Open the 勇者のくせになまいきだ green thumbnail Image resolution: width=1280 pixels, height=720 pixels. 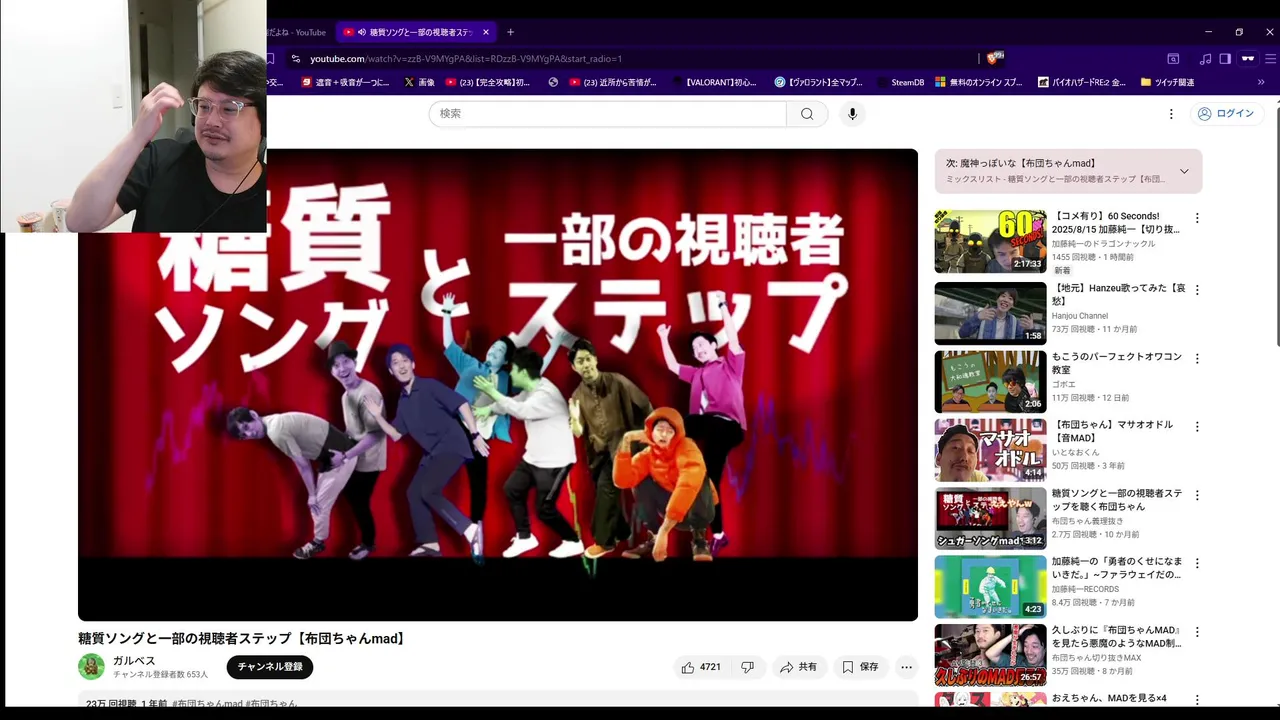pos(991,586)
